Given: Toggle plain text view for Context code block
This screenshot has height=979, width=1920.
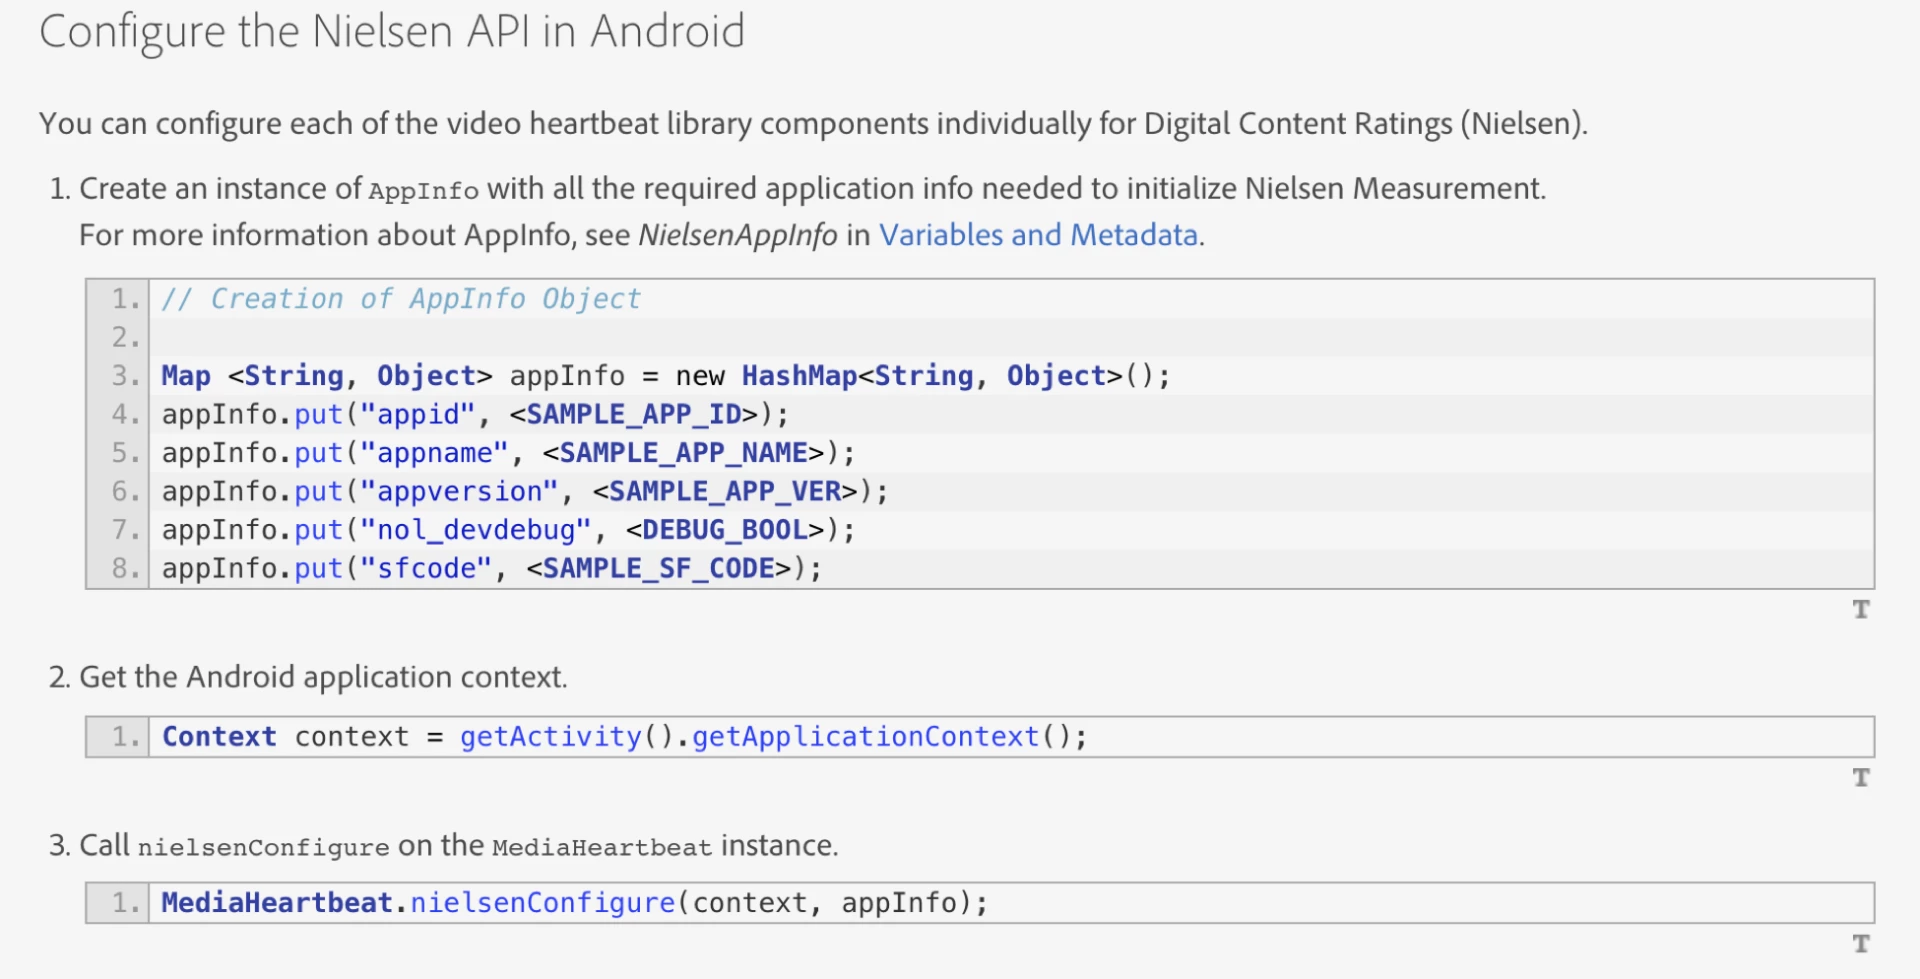Looking at the screenshot, I should click(x=1860, y=777).
